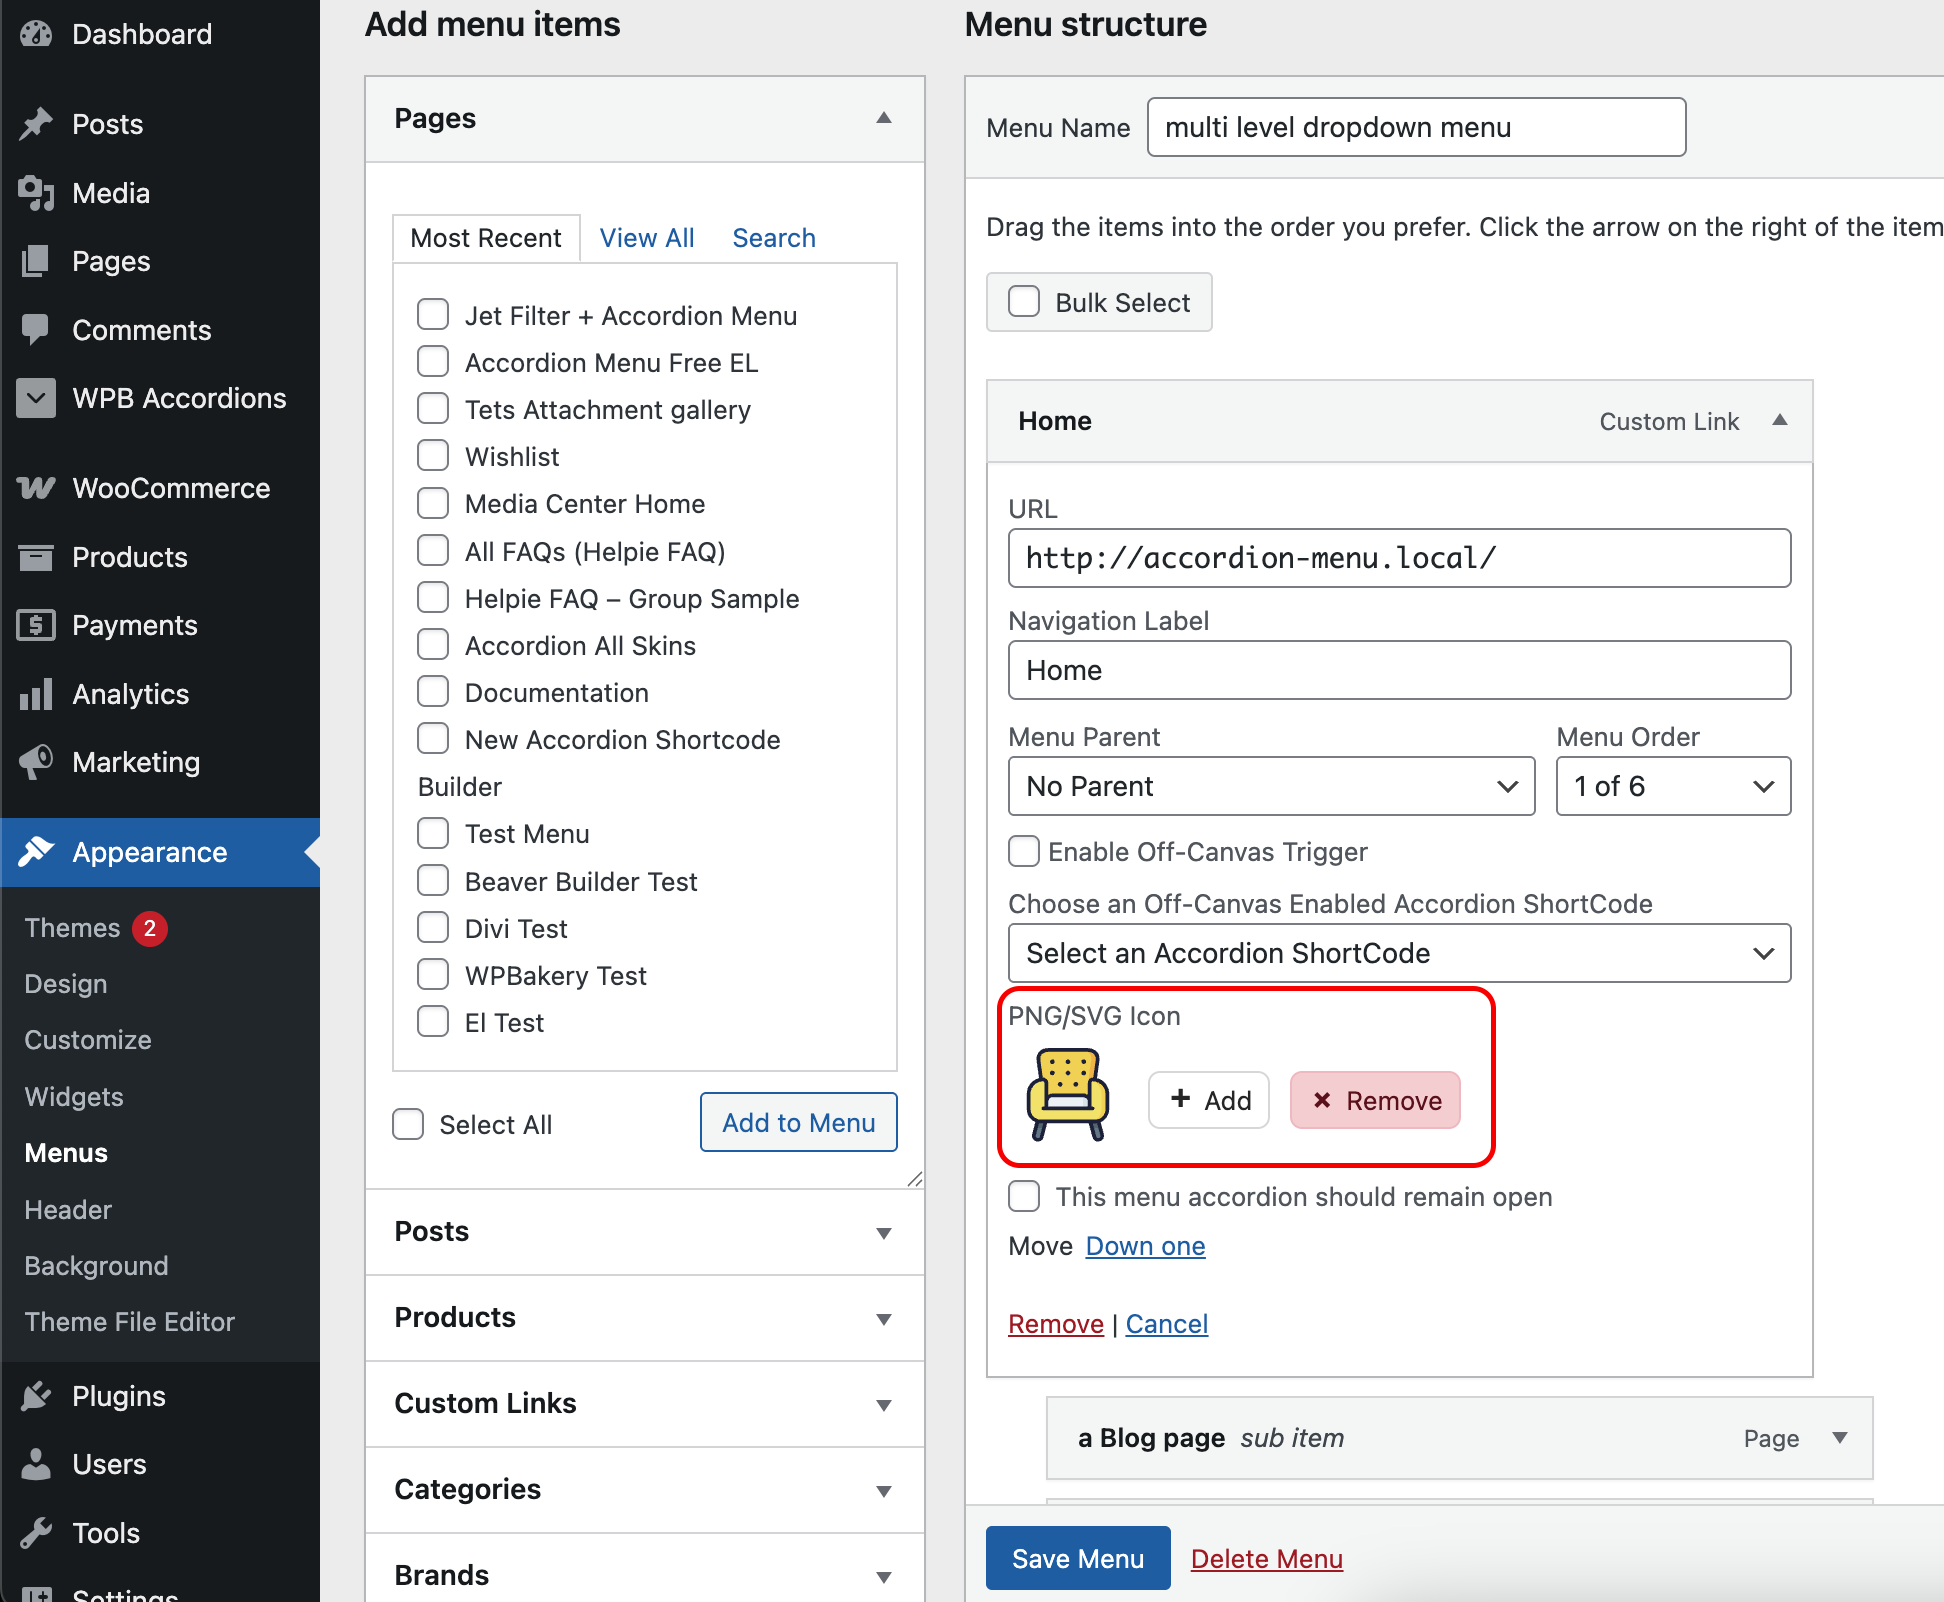Enable Off-Canvas Trigger checkbox
1944x1602 pixels.
(x=1024, y=851)
